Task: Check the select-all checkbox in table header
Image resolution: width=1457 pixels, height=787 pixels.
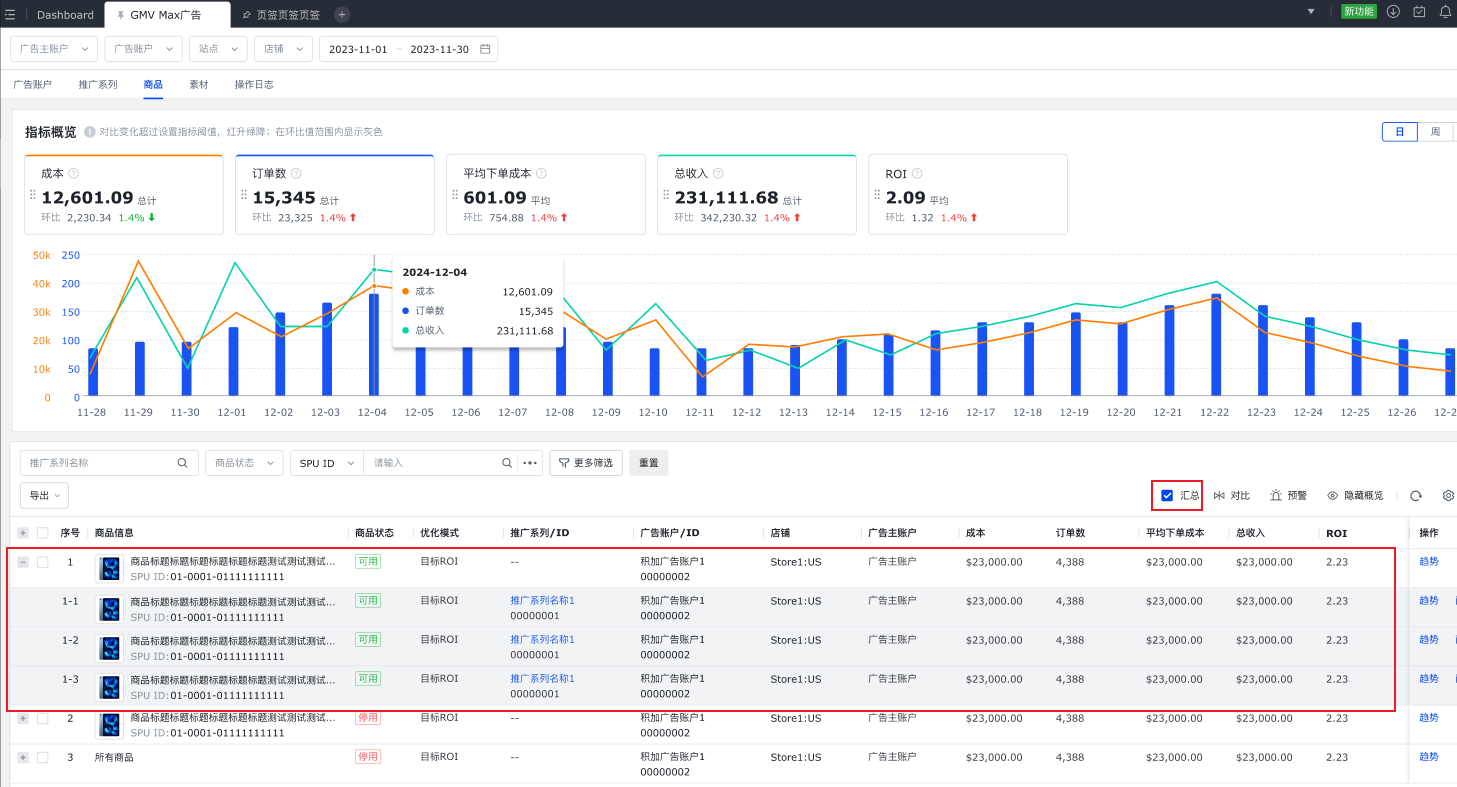Action: point(43,533)
